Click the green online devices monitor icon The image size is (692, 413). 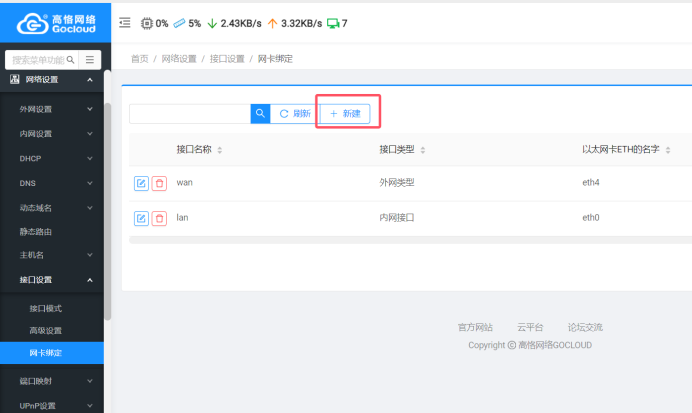pyautogui.click(x=333, y=23)
